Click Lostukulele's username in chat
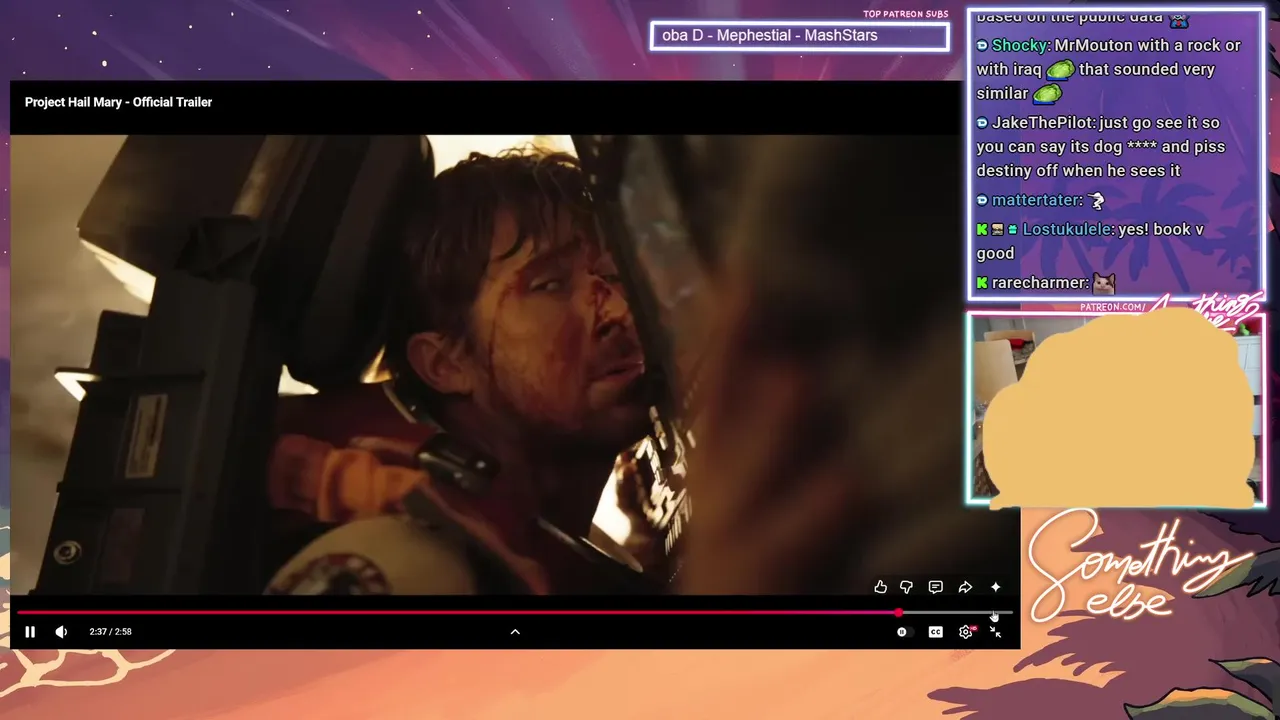This screenshot has width=1280, height=720. (1066, 229)
